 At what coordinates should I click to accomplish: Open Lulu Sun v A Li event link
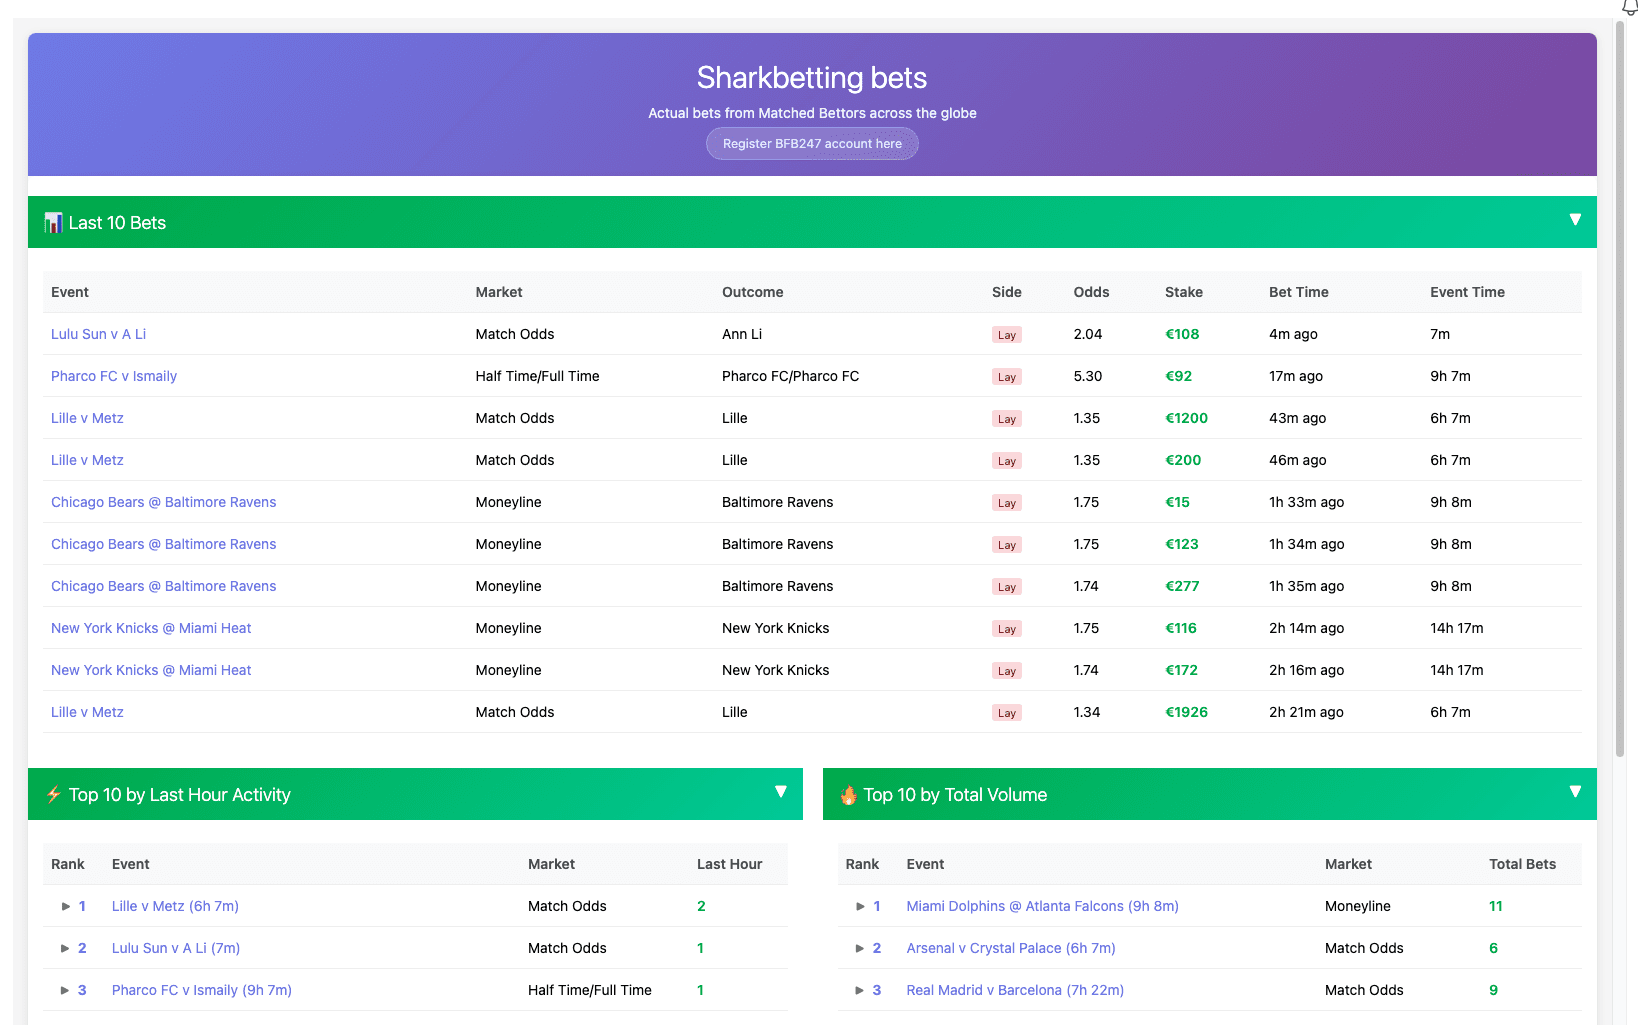pyautogui.click(x=98, y=334)
